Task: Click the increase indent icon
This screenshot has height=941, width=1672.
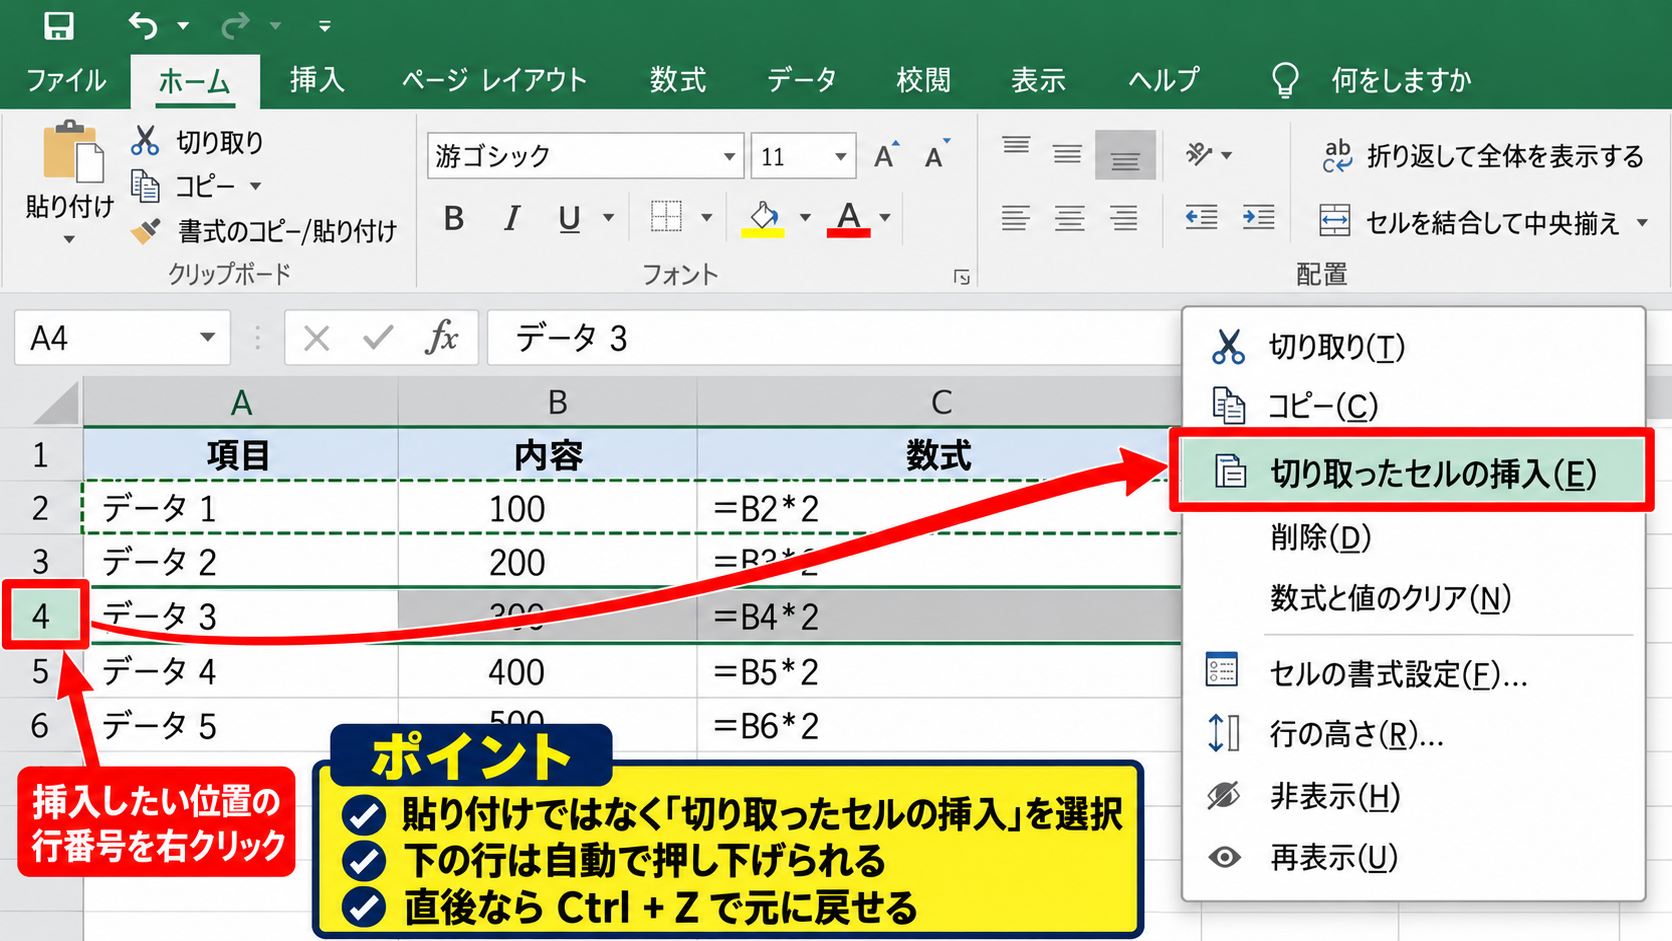Action: tap(1258, 217)
